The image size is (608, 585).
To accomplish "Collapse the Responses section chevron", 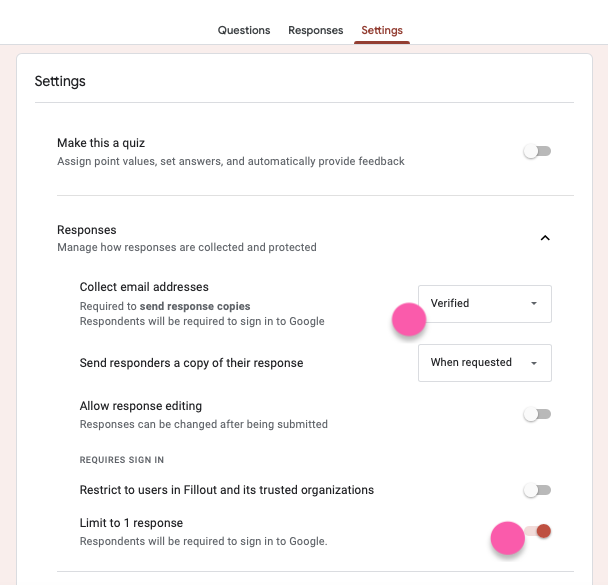I will [x=545, y=238].
